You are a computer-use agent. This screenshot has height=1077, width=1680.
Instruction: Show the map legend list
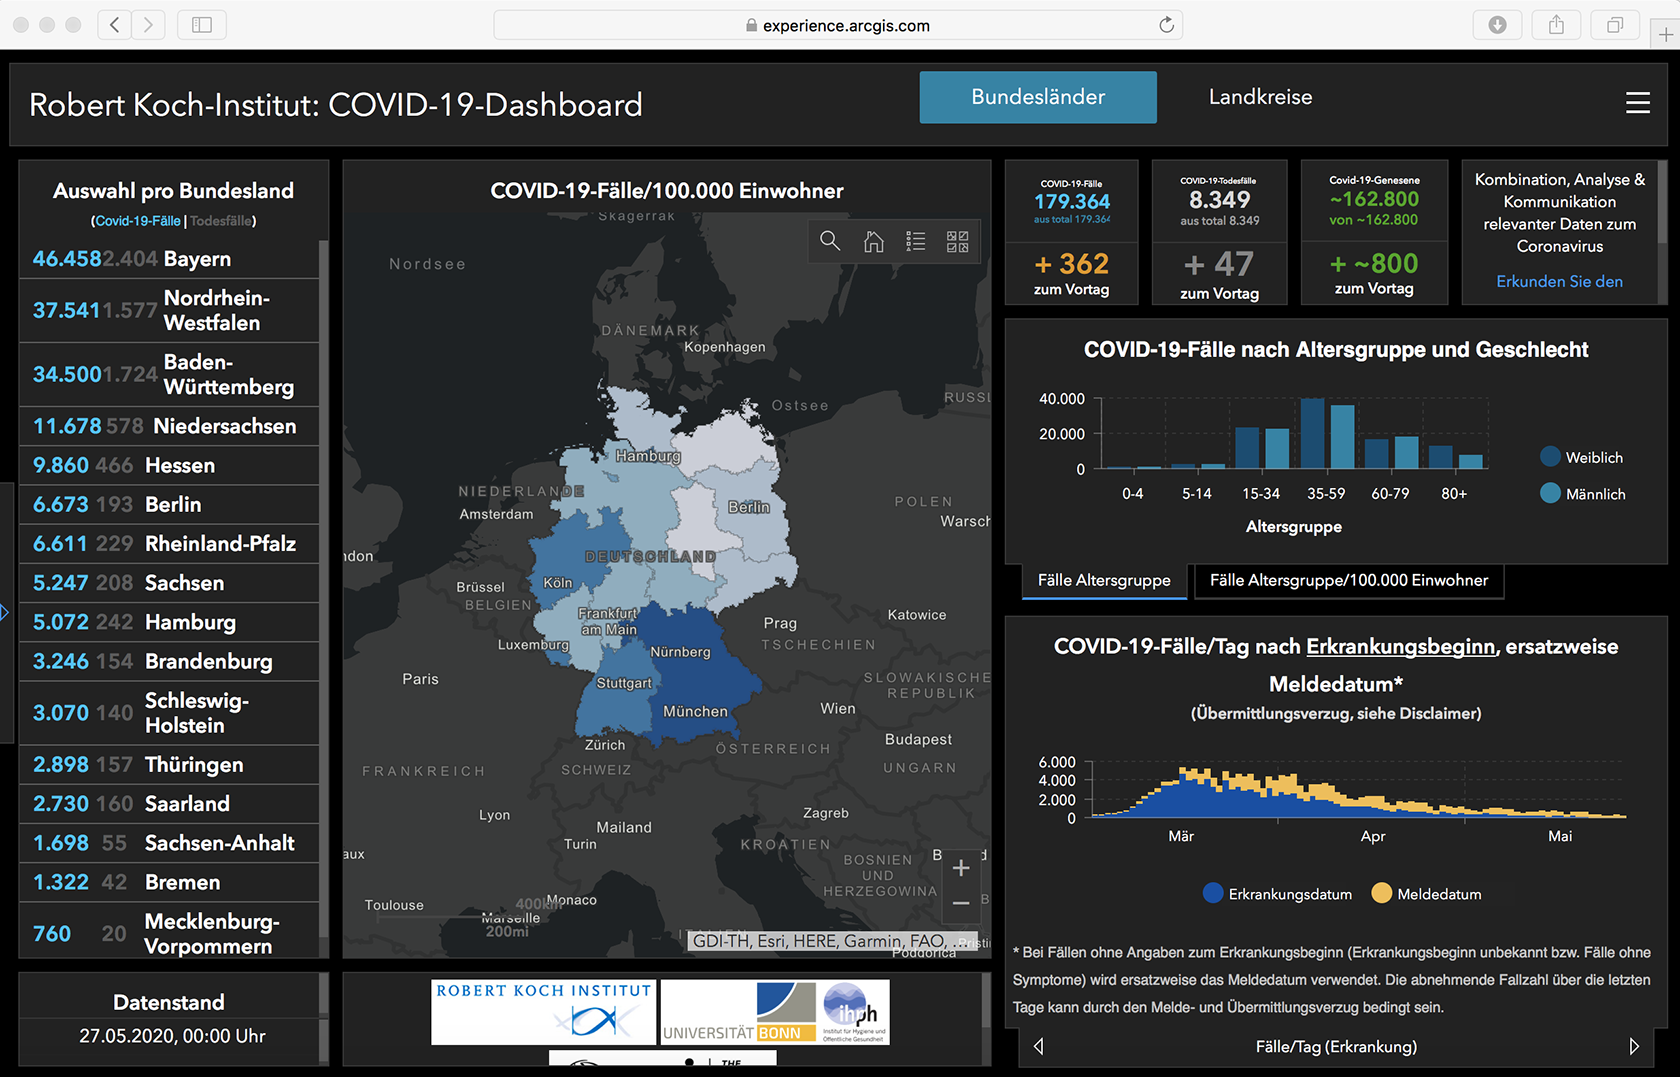click(915, 241)
